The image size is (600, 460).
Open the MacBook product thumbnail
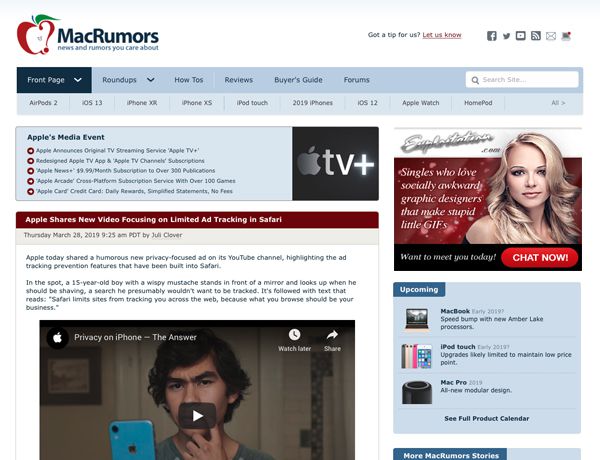(417, 319)
